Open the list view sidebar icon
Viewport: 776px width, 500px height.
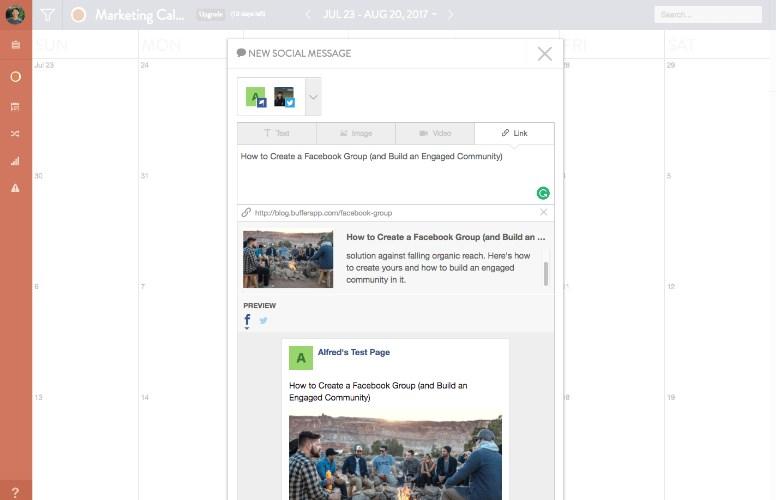coord(15,106)
